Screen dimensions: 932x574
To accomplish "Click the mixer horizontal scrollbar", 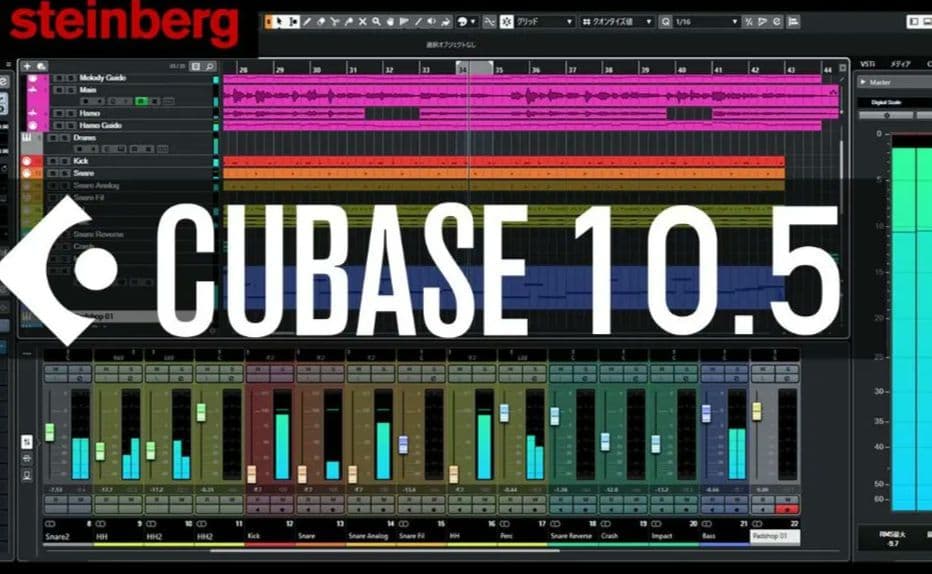I will (x=385, y=550).
